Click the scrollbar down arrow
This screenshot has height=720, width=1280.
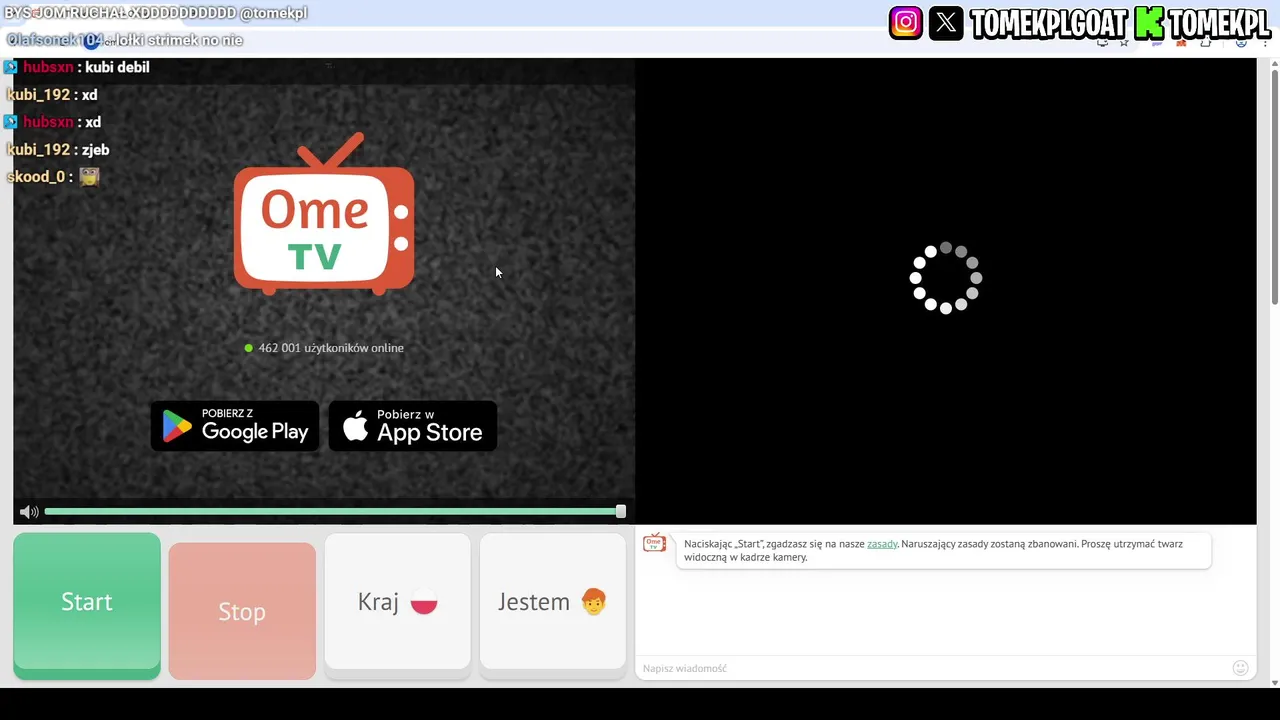tap(1274, 683)
